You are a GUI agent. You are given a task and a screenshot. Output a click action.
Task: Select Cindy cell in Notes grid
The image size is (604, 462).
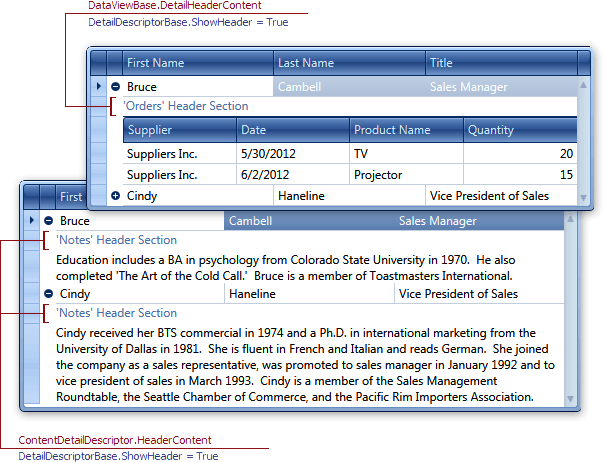point(139,294)
